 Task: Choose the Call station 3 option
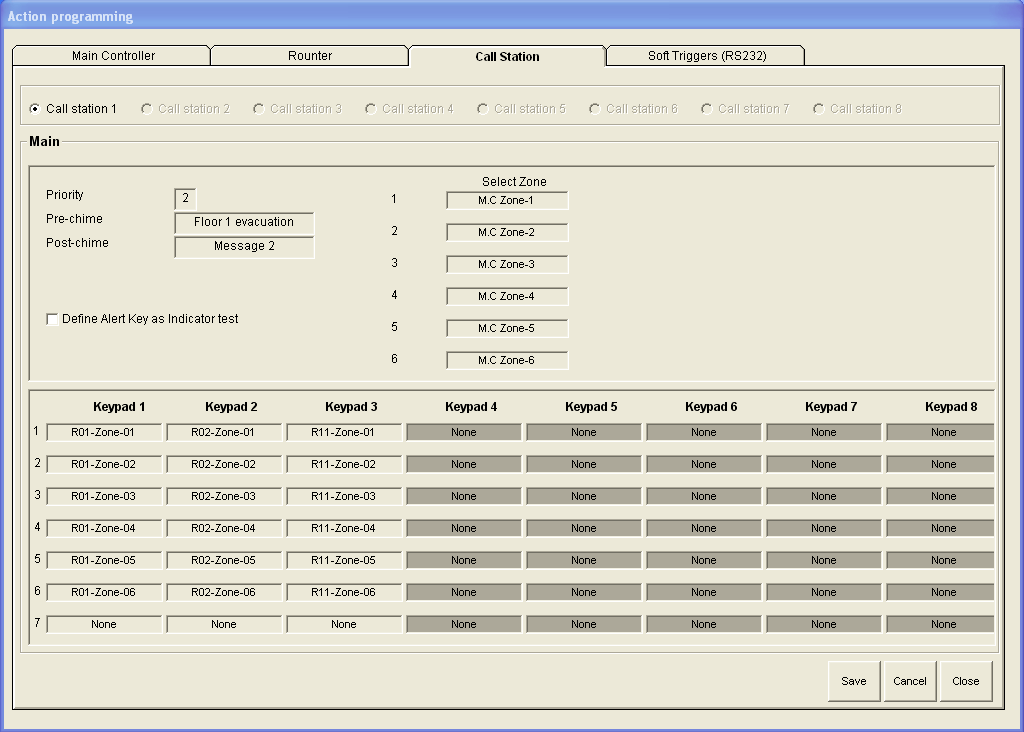tap(297, 108)
